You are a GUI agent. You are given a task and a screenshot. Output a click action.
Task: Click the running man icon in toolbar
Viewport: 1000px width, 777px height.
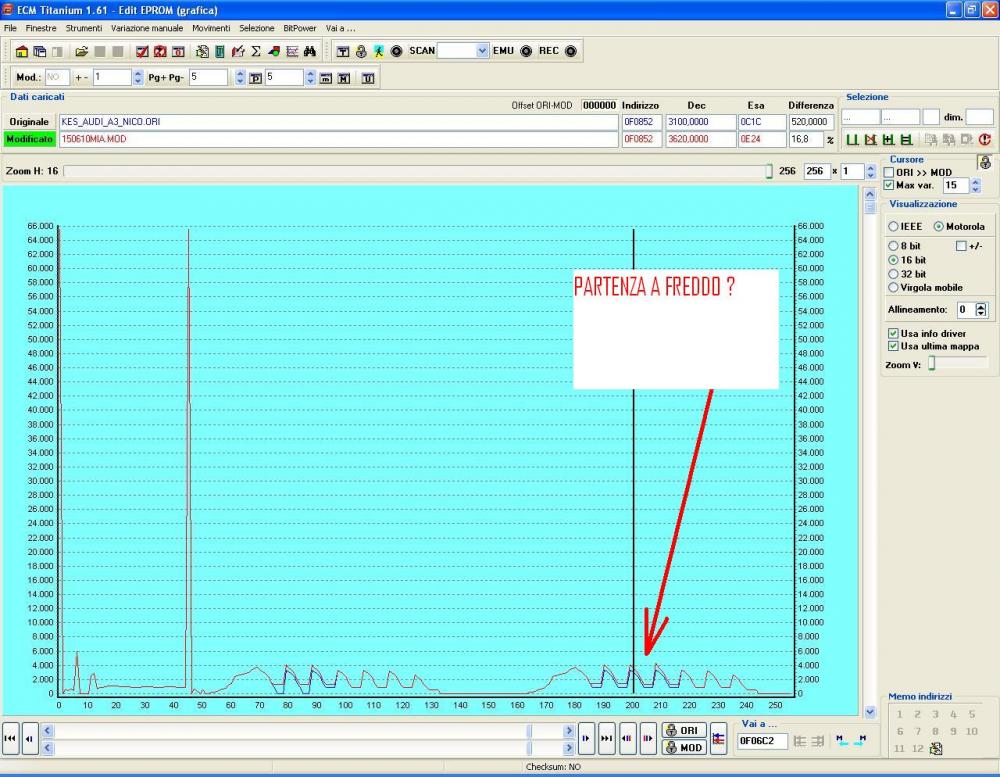pyautogui.click(x=378, y=51)
